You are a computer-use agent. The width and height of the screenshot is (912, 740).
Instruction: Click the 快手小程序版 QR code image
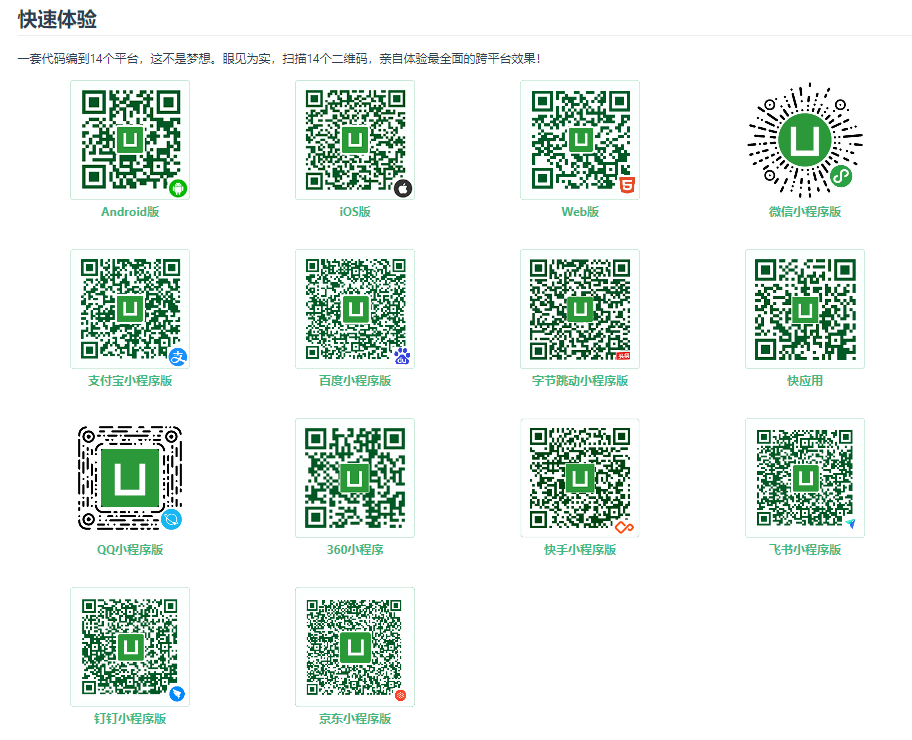tap(580, 478)
